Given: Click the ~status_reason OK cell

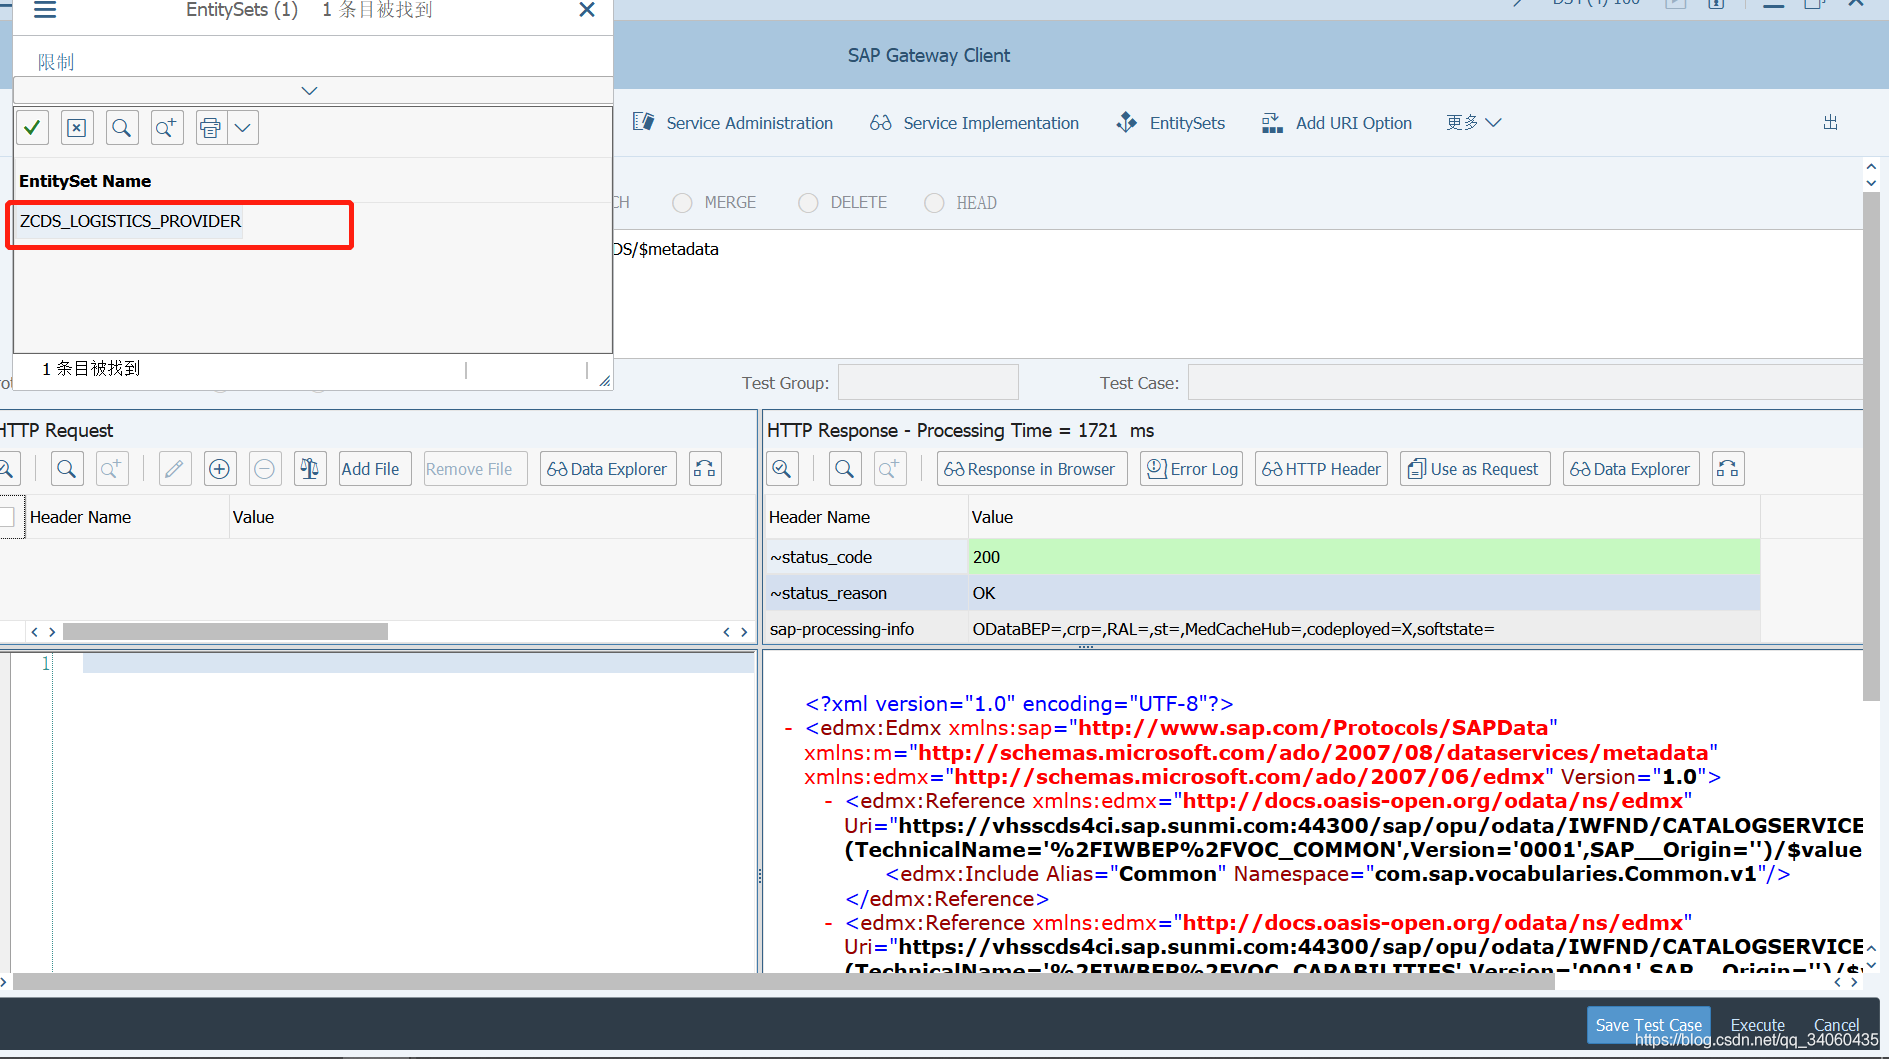Looking at the screenshot, I should pos(1364,593).
